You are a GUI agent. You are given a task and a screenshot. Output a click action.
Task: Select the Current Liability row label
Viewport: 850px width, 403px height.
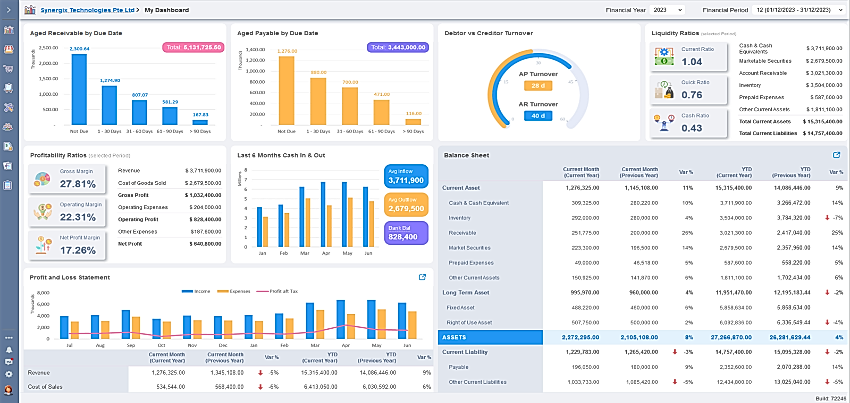(465, 352)
